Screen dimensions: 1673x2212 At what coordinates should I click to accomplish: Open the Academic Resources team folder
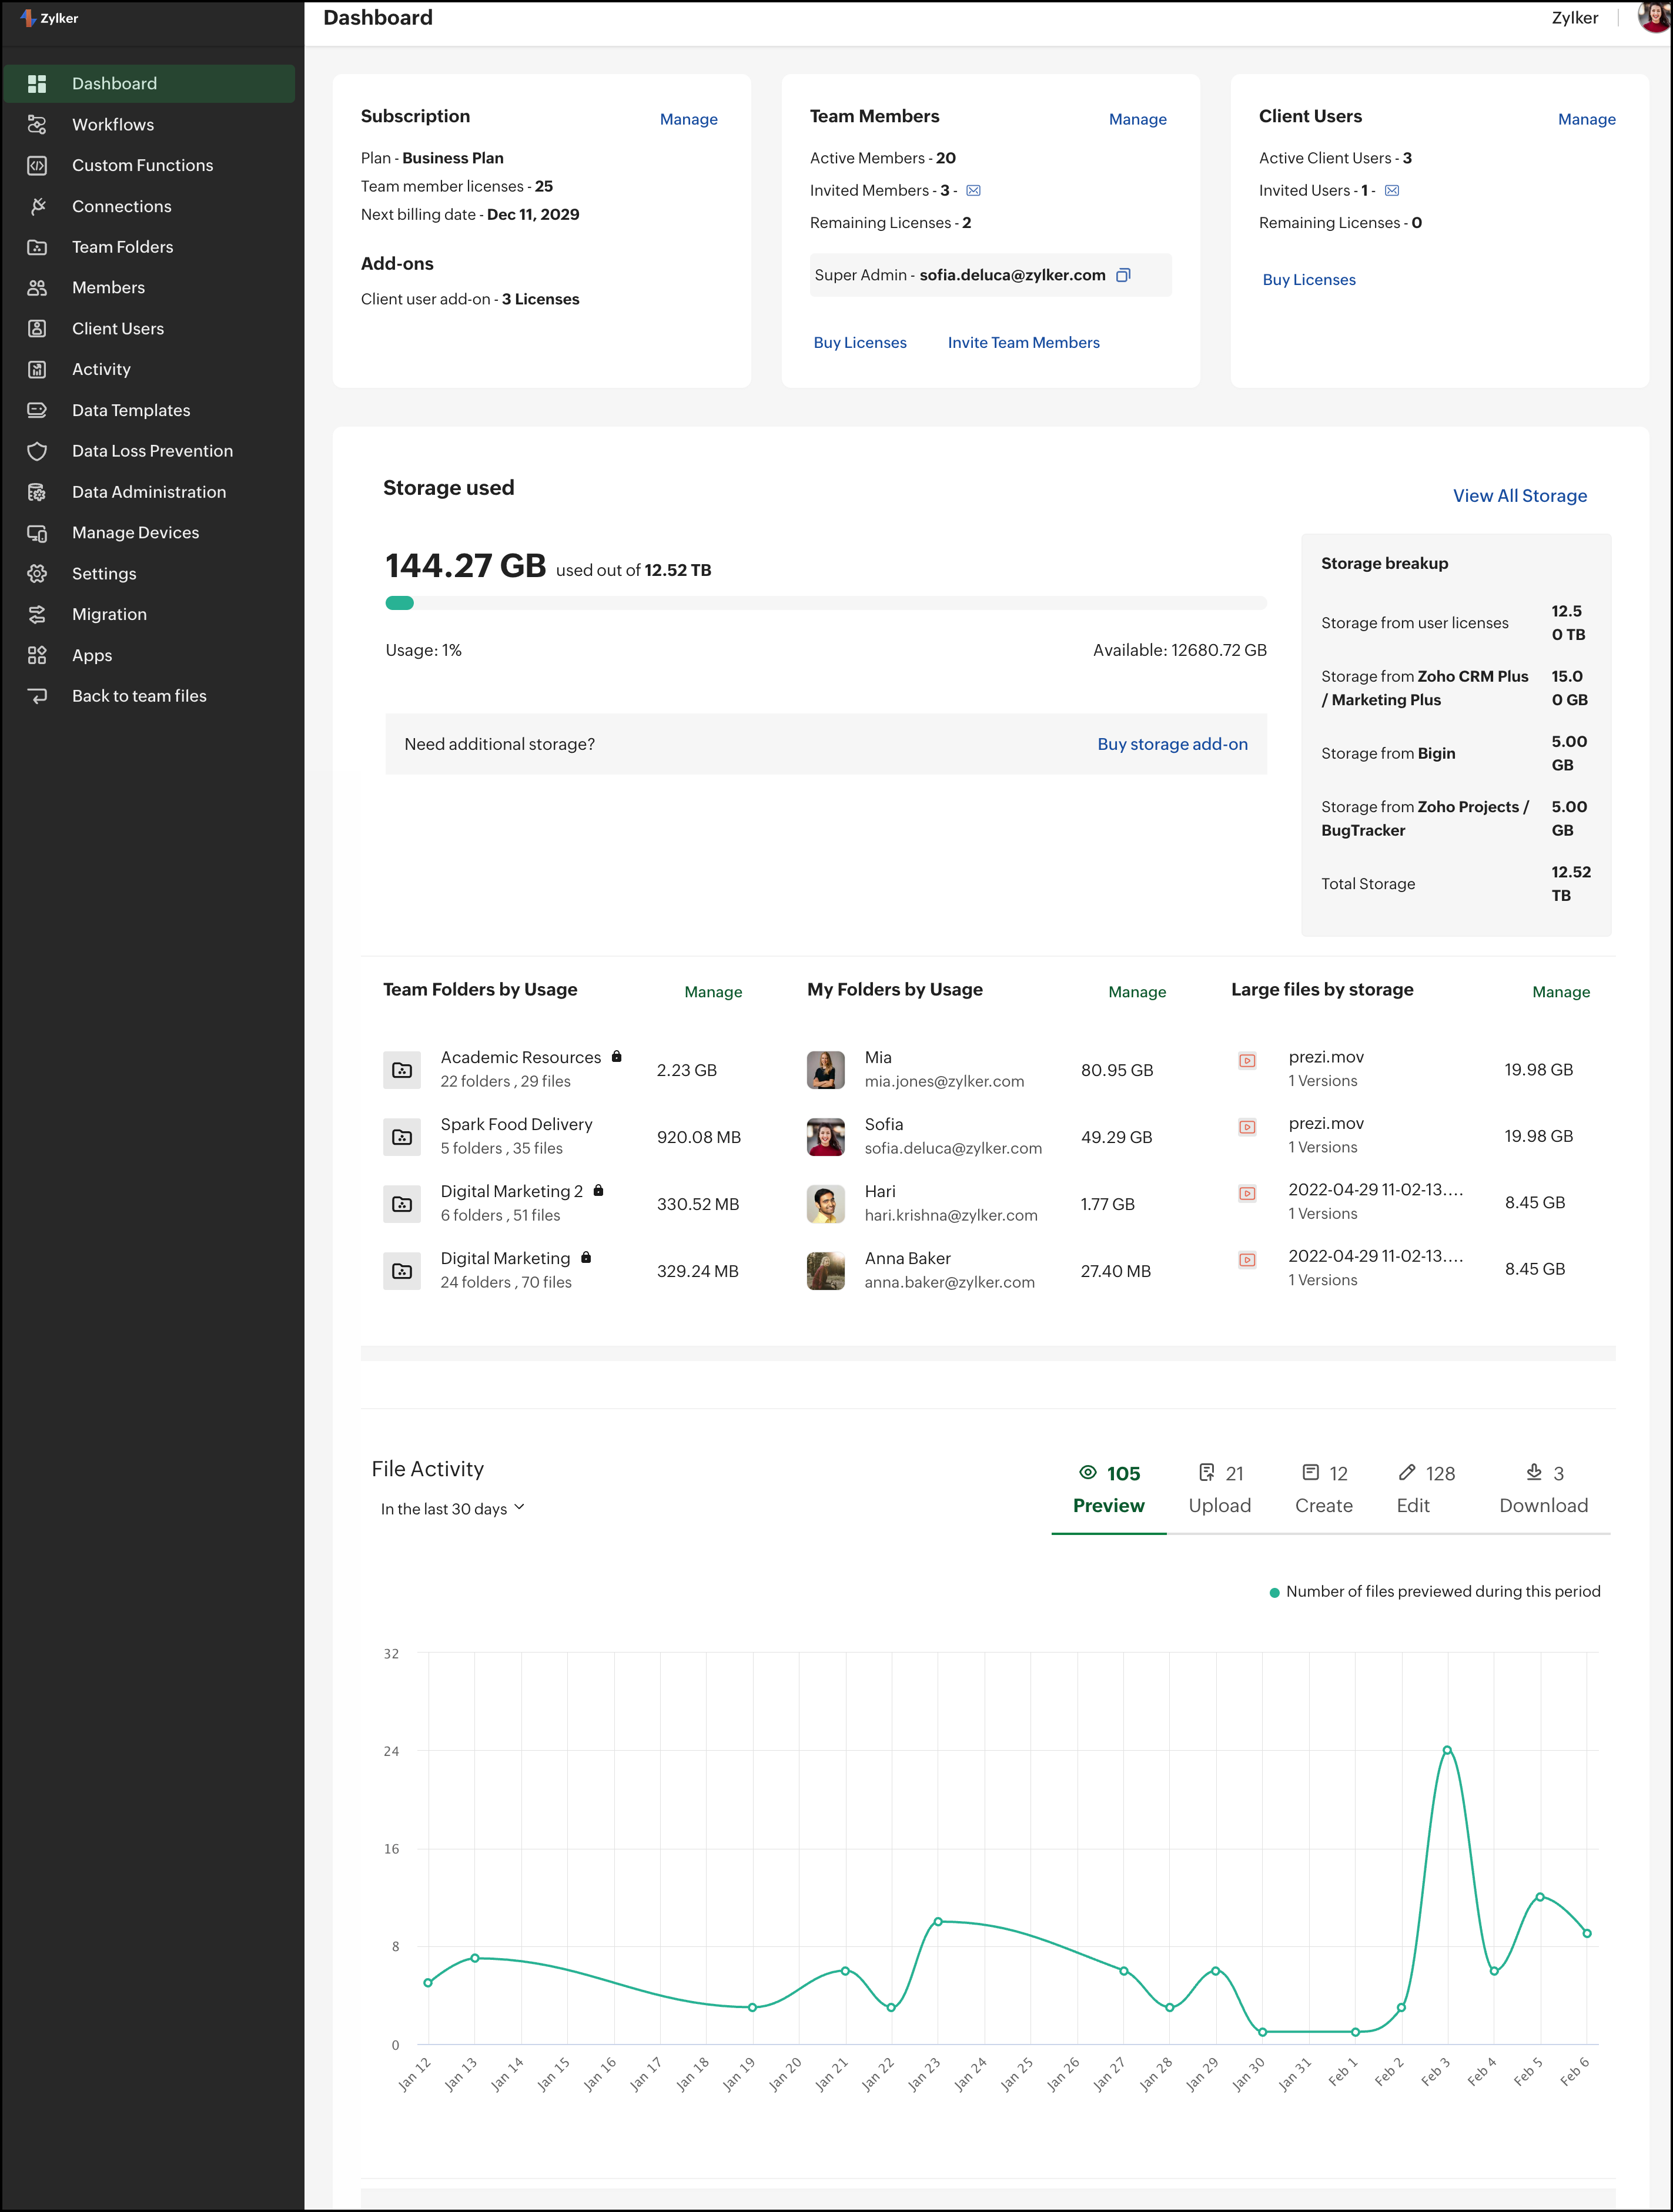coord(520,1057)
